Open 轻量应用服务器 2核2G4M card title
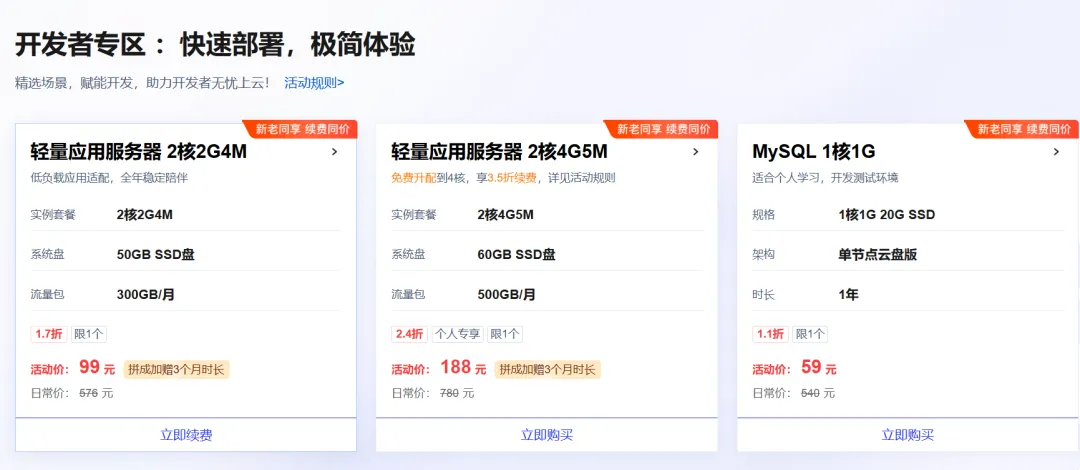1080x470 pixels. point(138,151)
